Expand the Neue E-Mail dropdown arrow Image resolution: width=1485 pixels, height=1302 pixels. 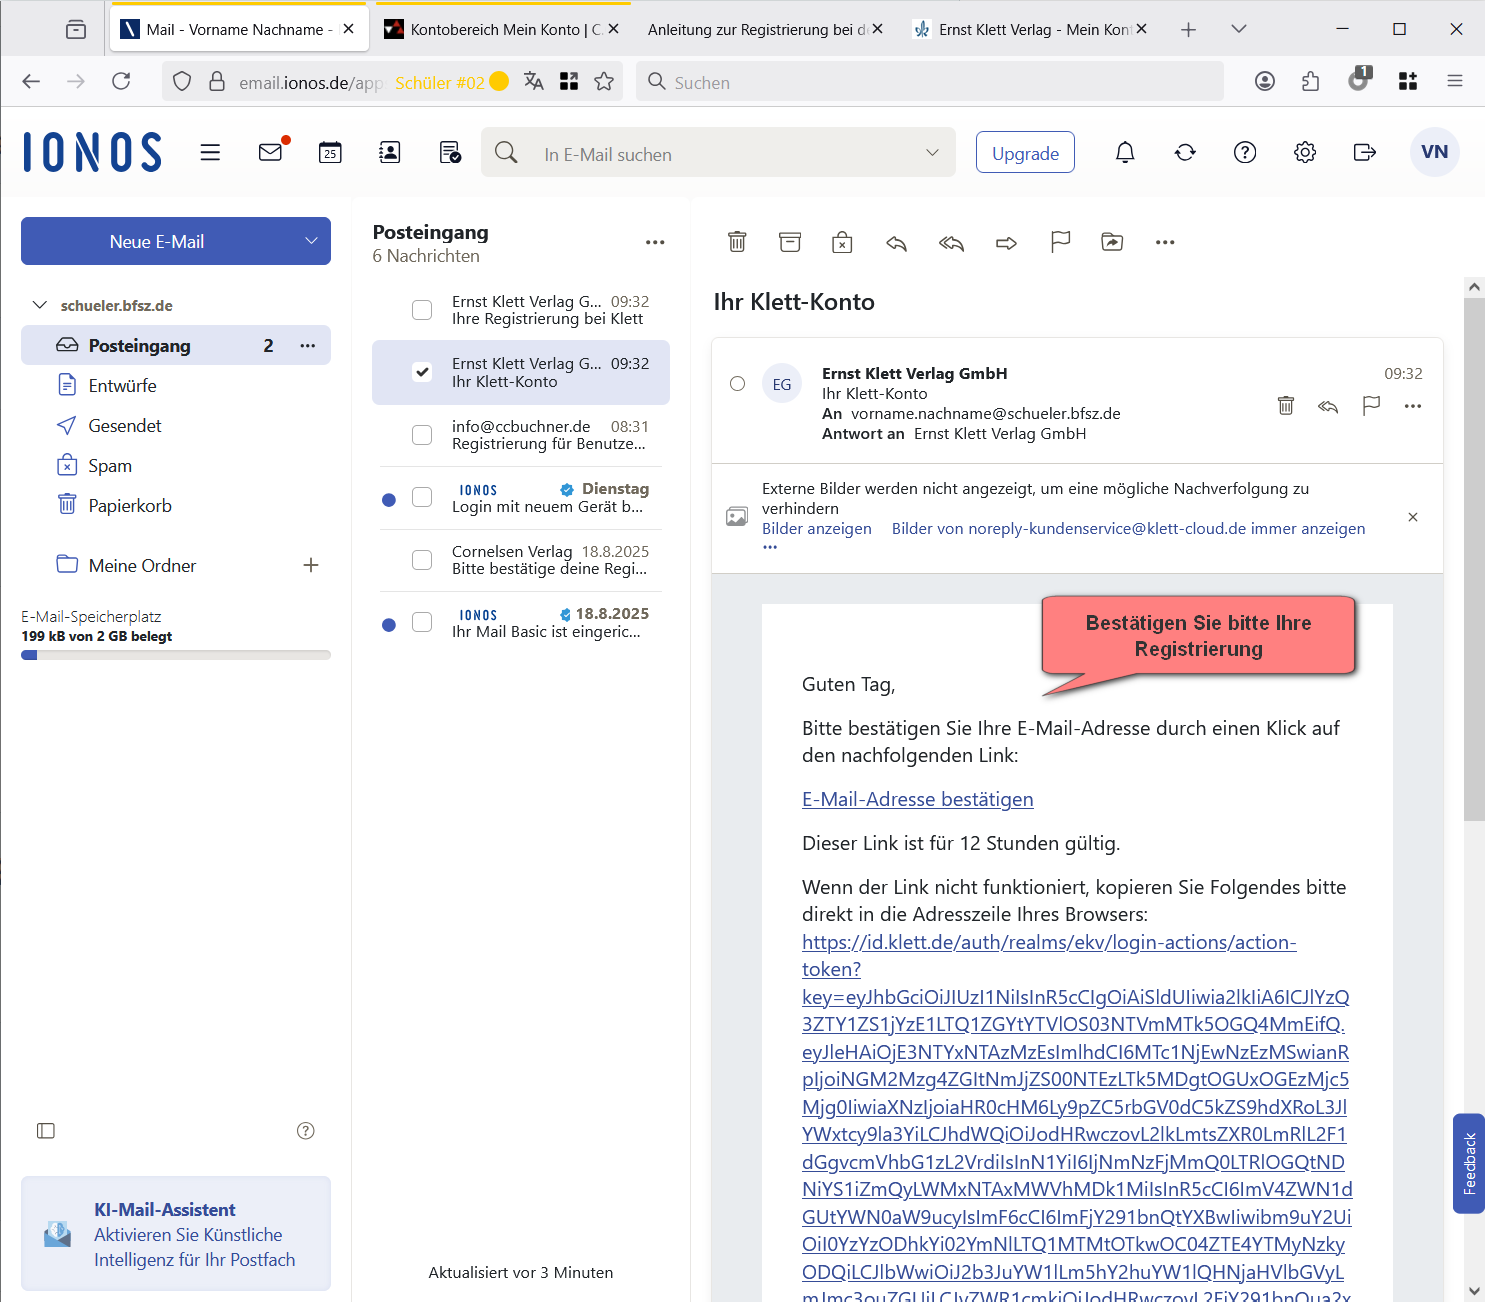(311, 241)
